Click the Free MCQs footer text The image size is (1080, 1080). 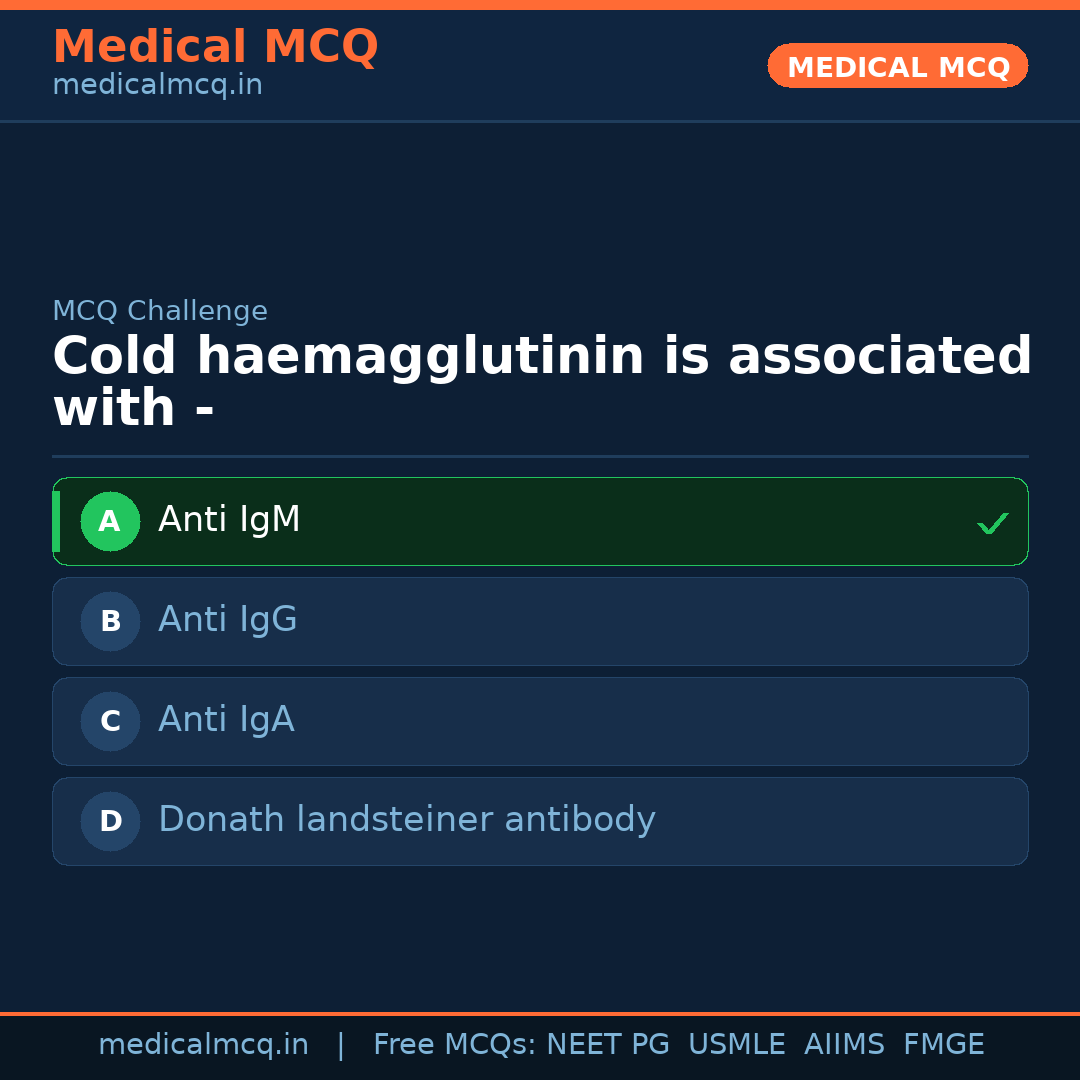pos(454,1045)
